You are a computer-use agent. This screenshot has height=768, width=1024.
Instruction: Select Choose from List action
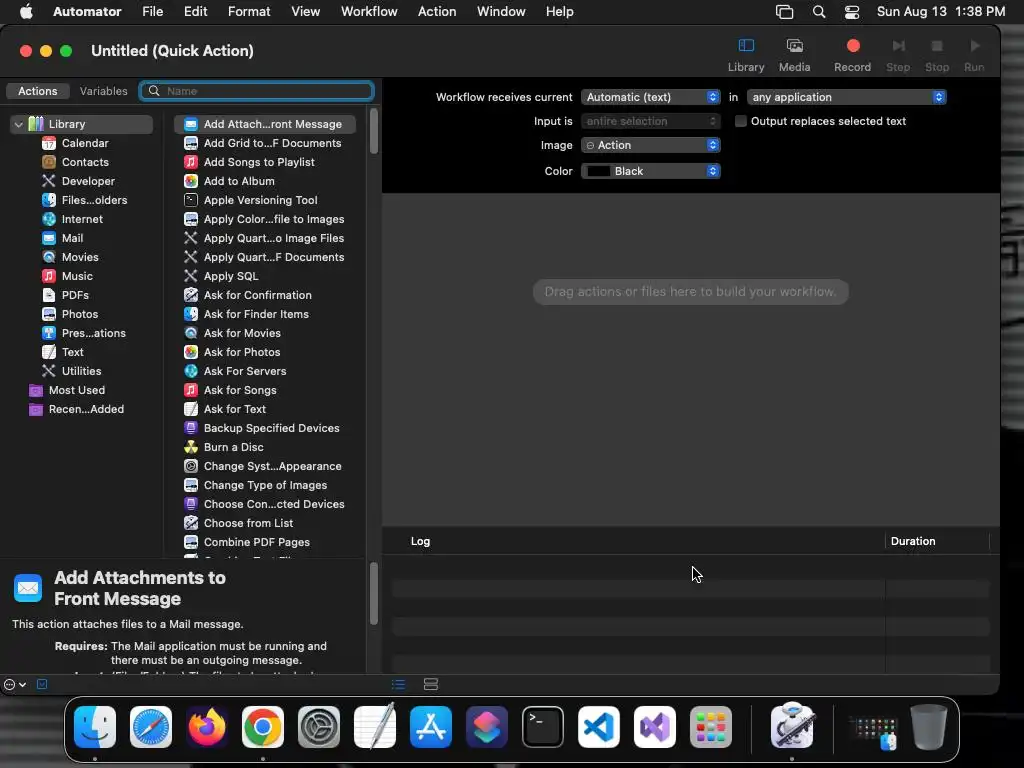[x=248, y=522]
